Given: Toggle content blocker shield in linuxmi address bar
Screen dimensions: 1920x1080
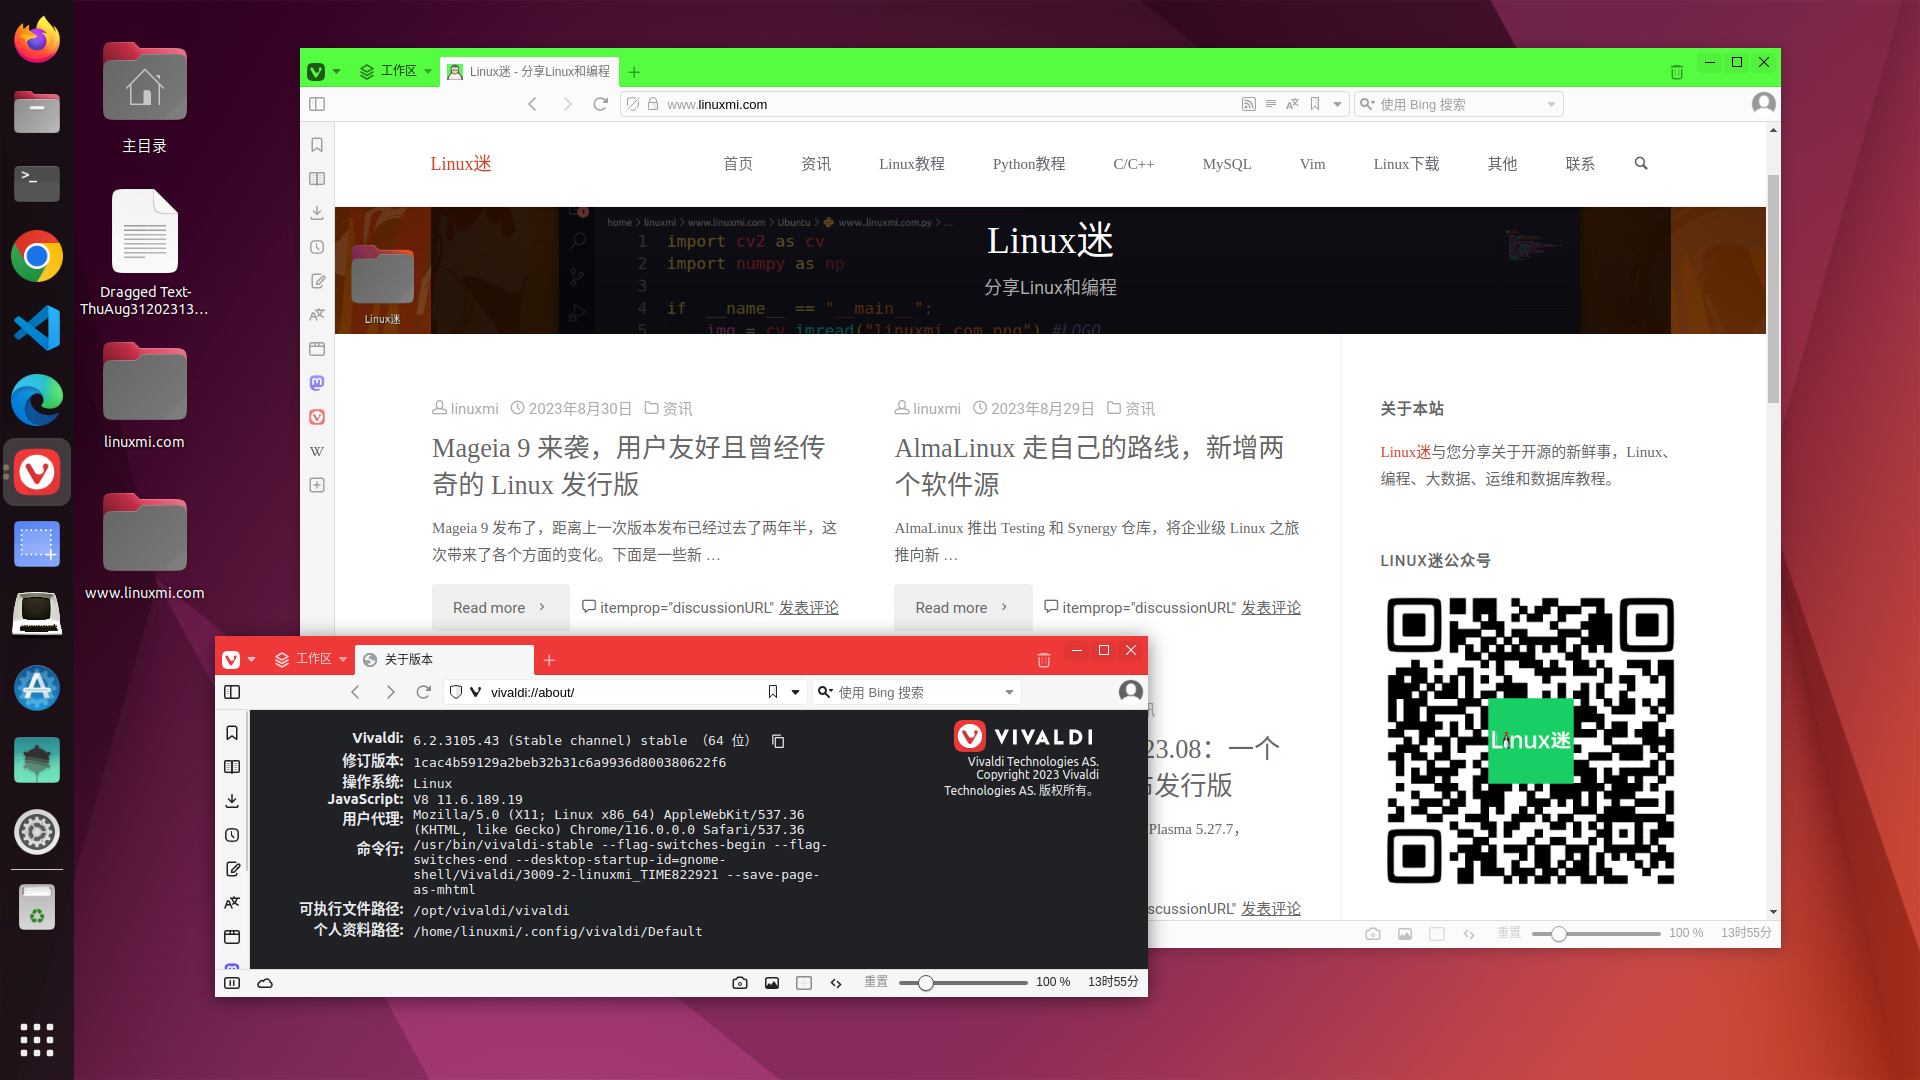Looking at the screenshot, I should [632, 104].
